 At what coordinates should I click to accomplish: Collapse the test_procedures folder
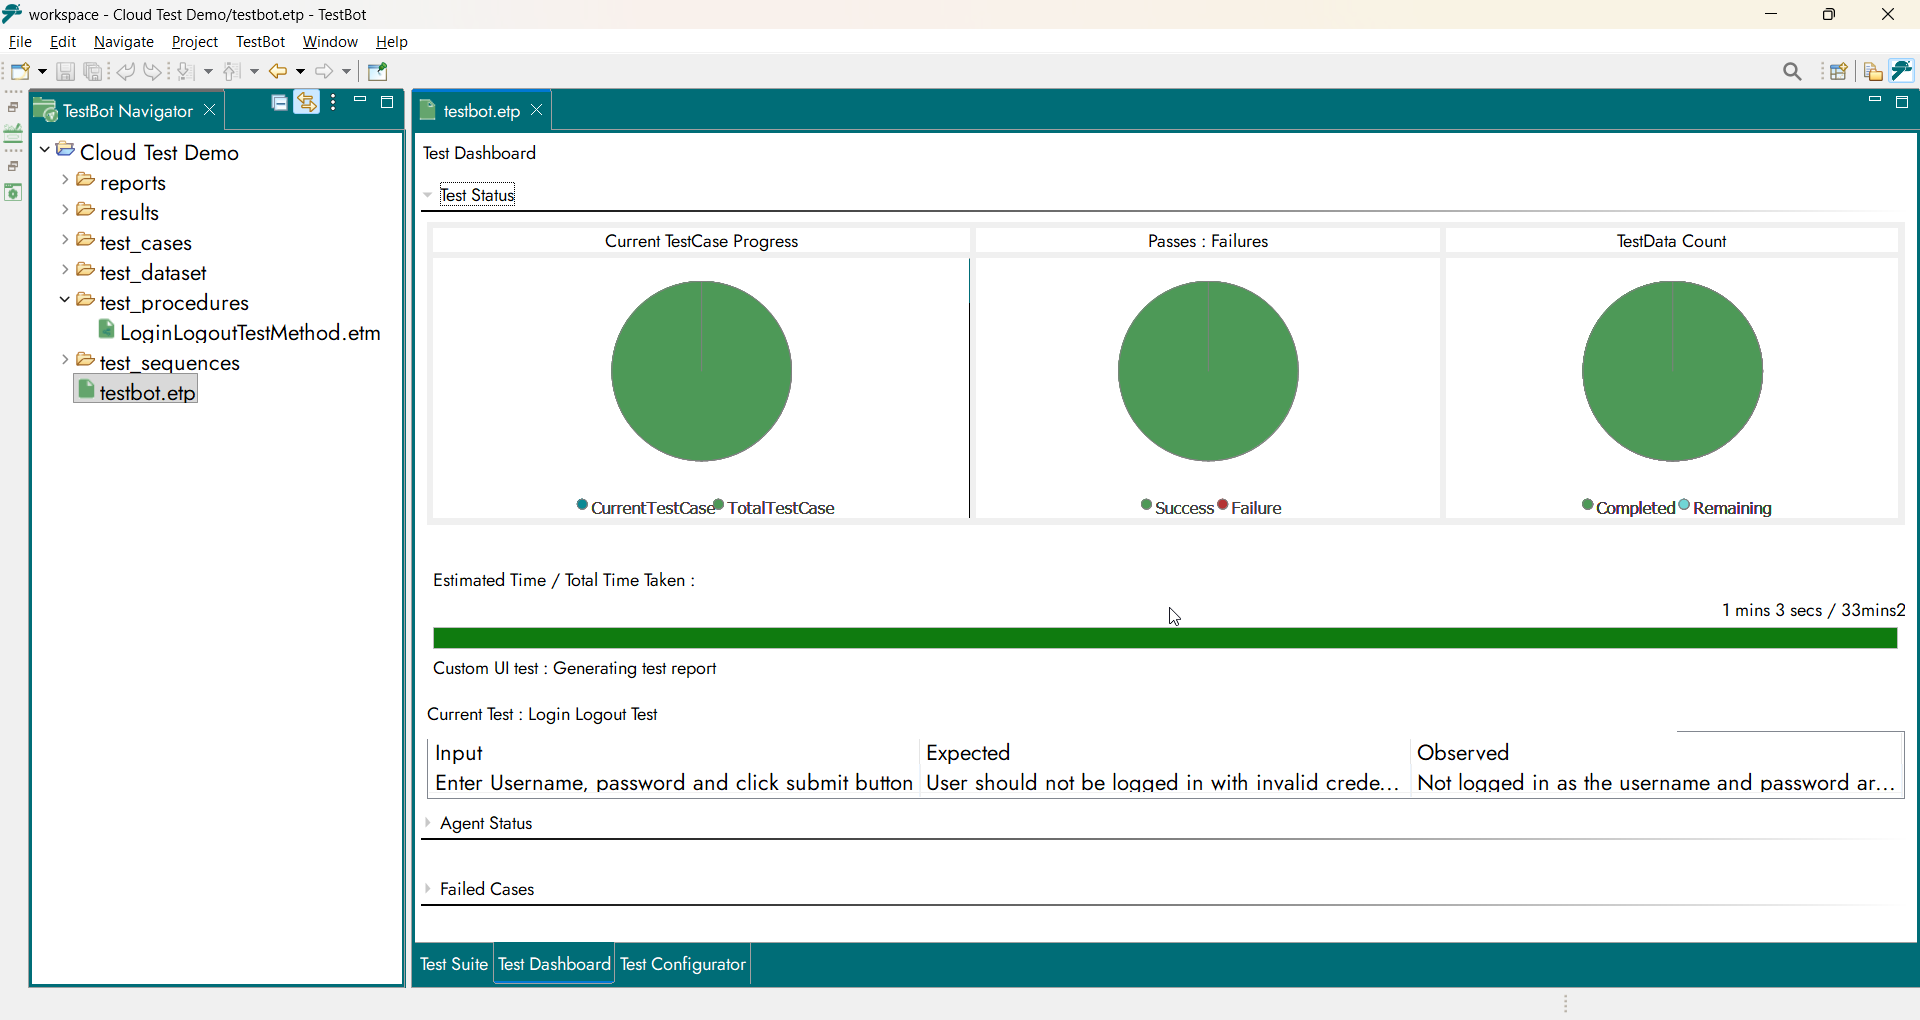click(x=65, y=300)
